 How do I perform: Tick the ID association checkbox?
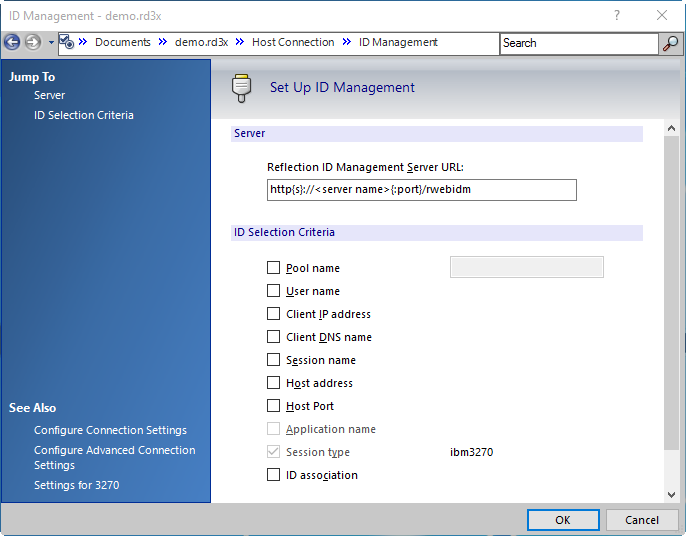[x=274, y=475]
